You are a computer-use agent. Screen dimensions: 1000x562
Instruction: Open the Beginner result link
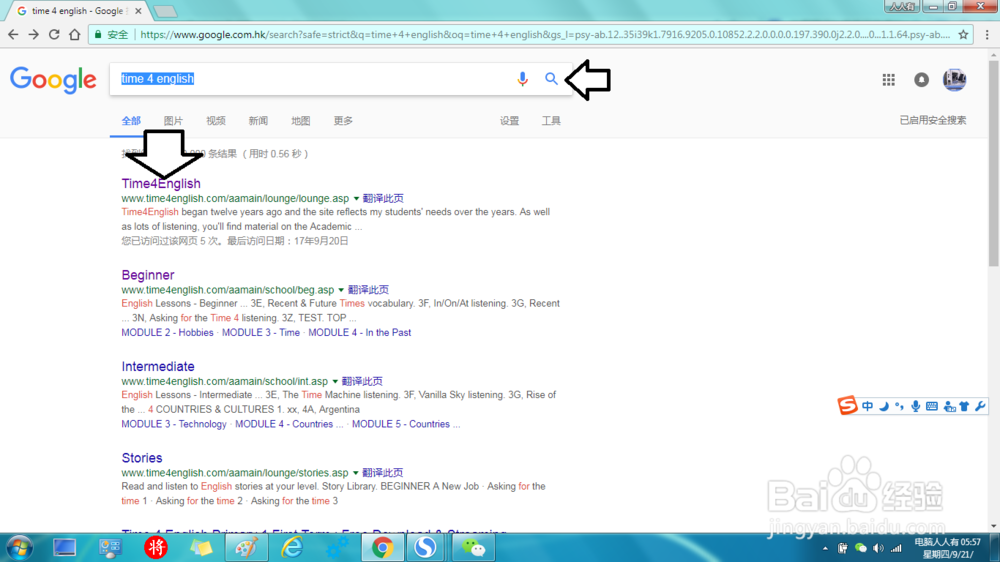pos(148,275)
